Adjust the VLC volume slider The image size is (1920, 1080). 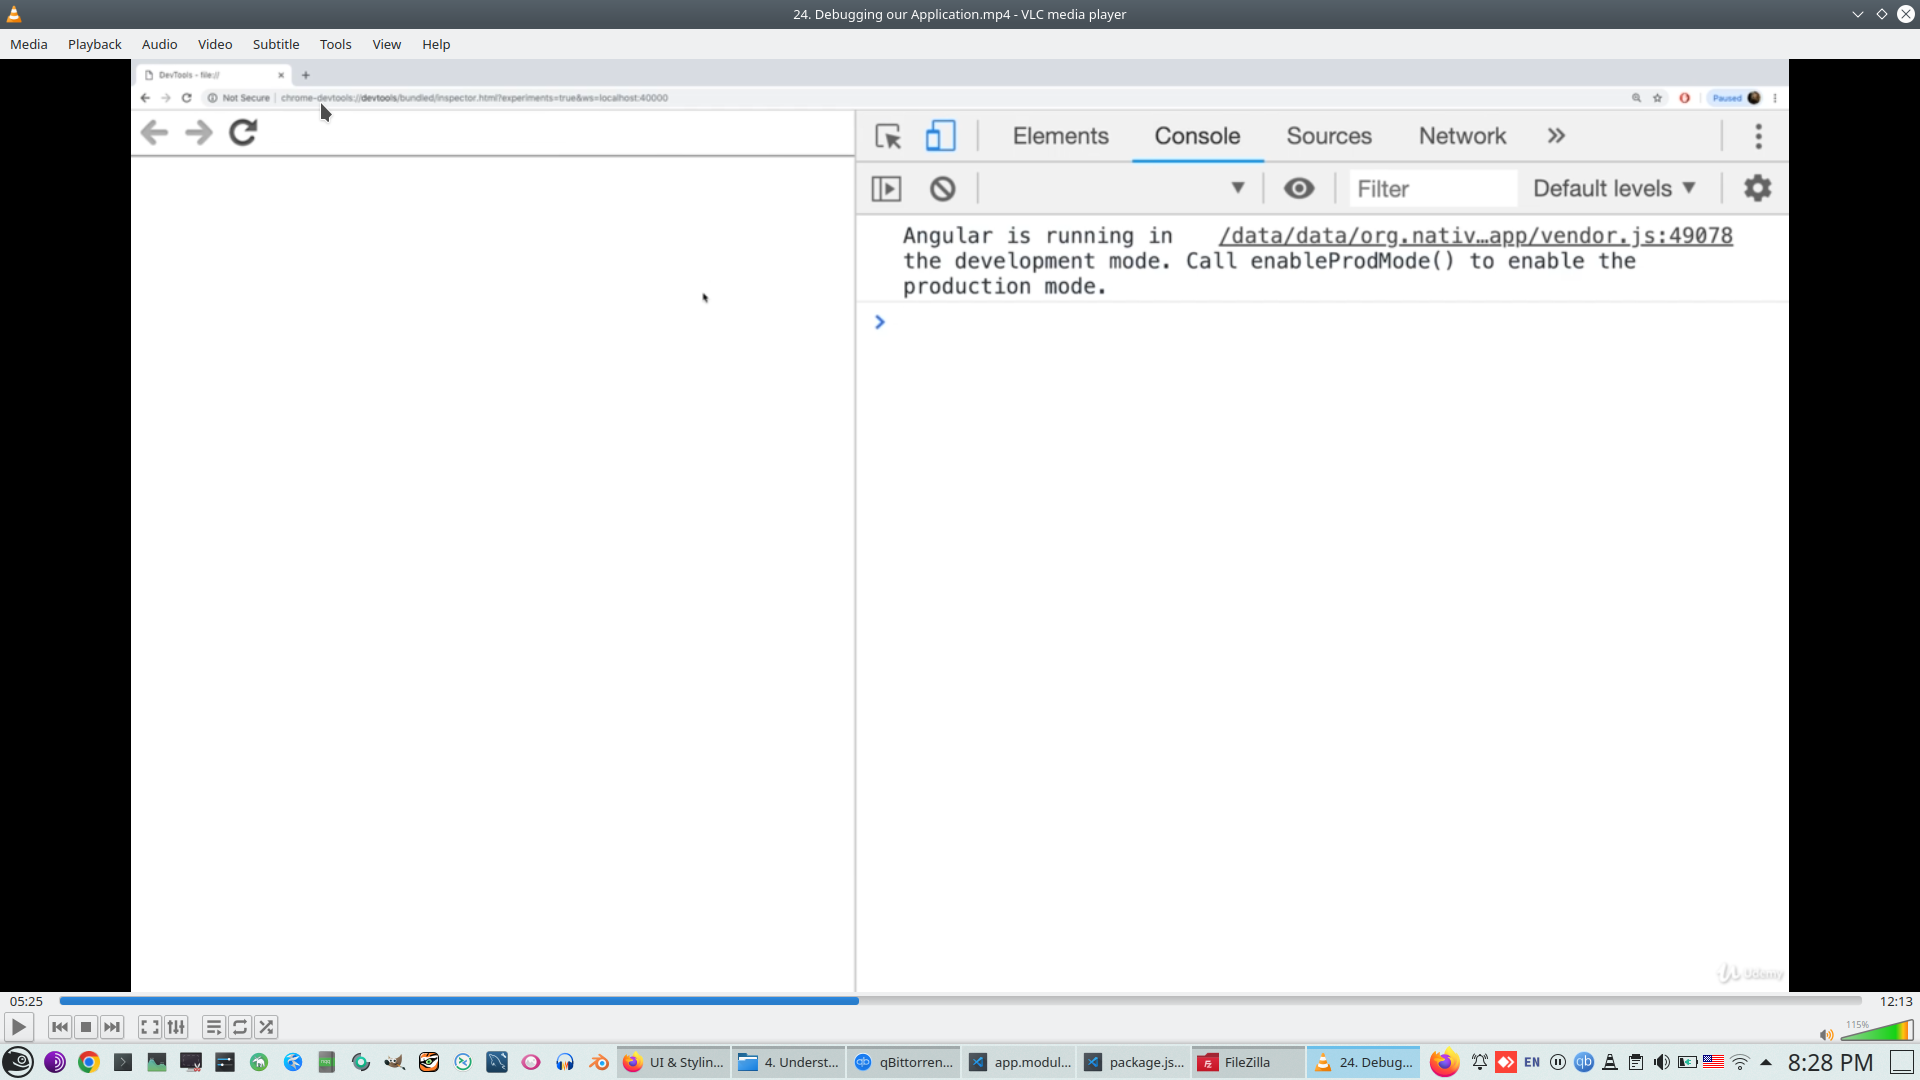pyautogui.click(x=1878, y=1032)
